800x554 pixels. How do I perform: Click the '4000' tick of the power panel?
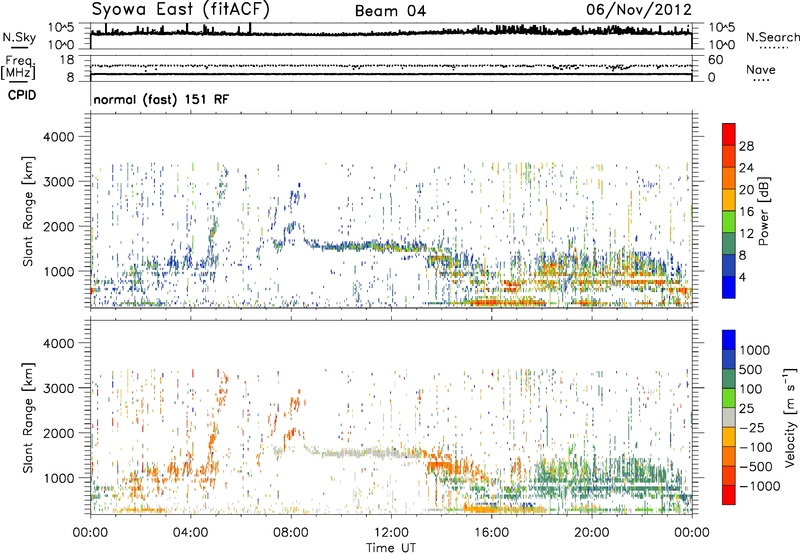(58, 137)
